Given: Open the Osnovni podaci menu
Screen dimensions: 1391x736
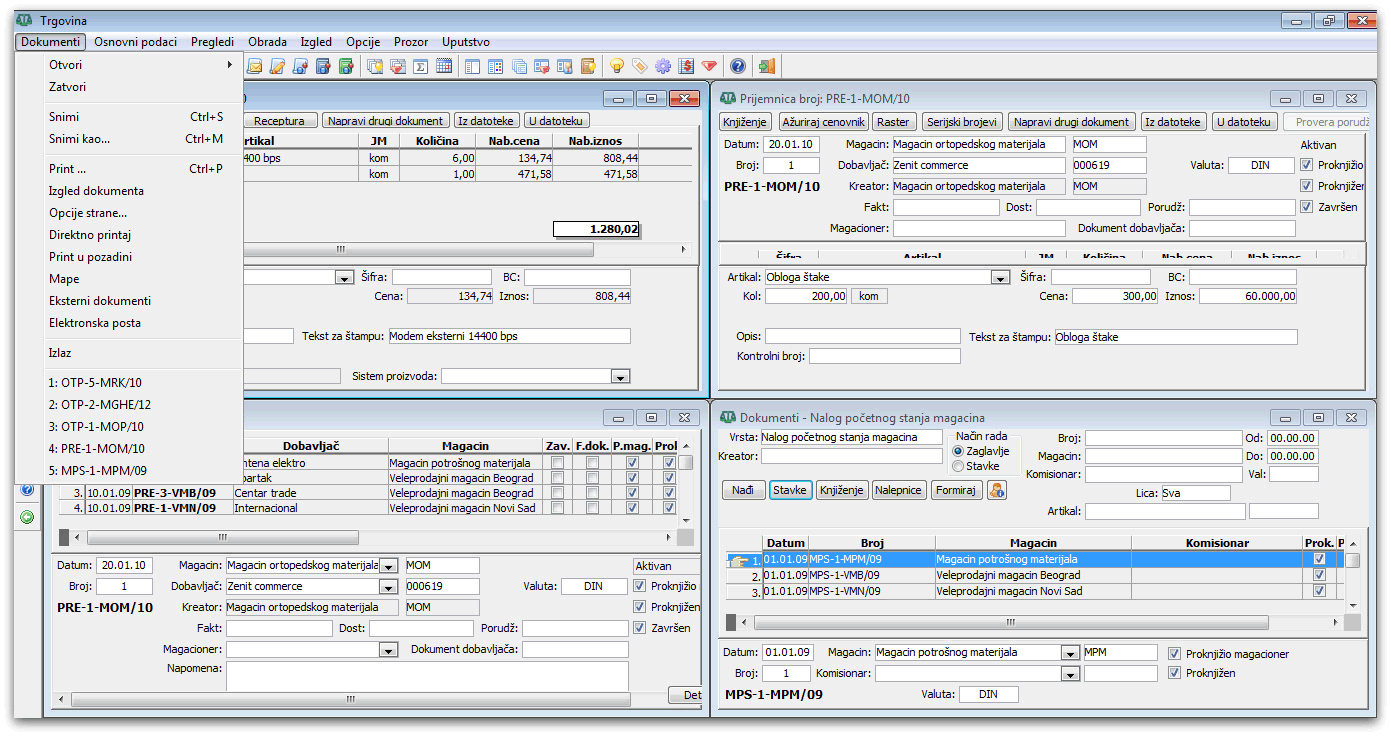Looking at the screenshot, I should (x=135, y=42).
